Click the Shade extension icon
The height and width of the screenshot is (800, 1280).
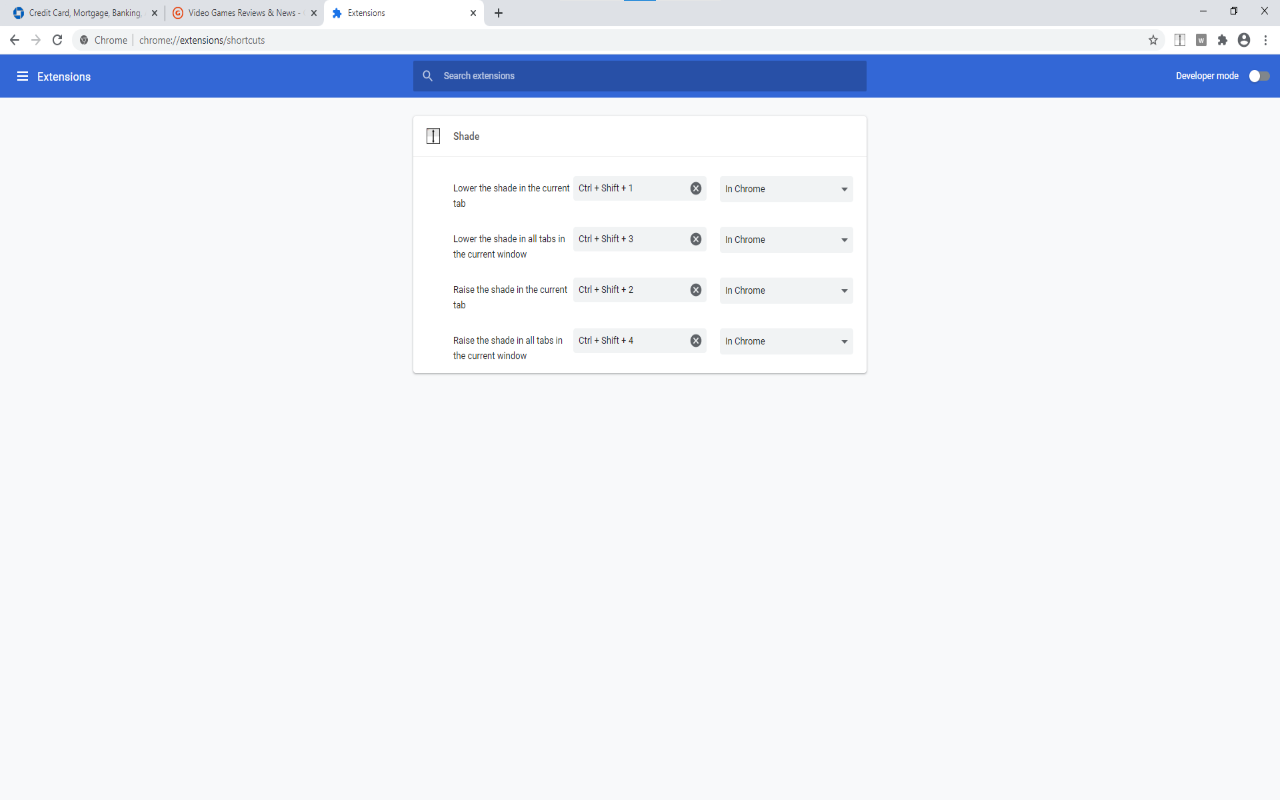433,136
